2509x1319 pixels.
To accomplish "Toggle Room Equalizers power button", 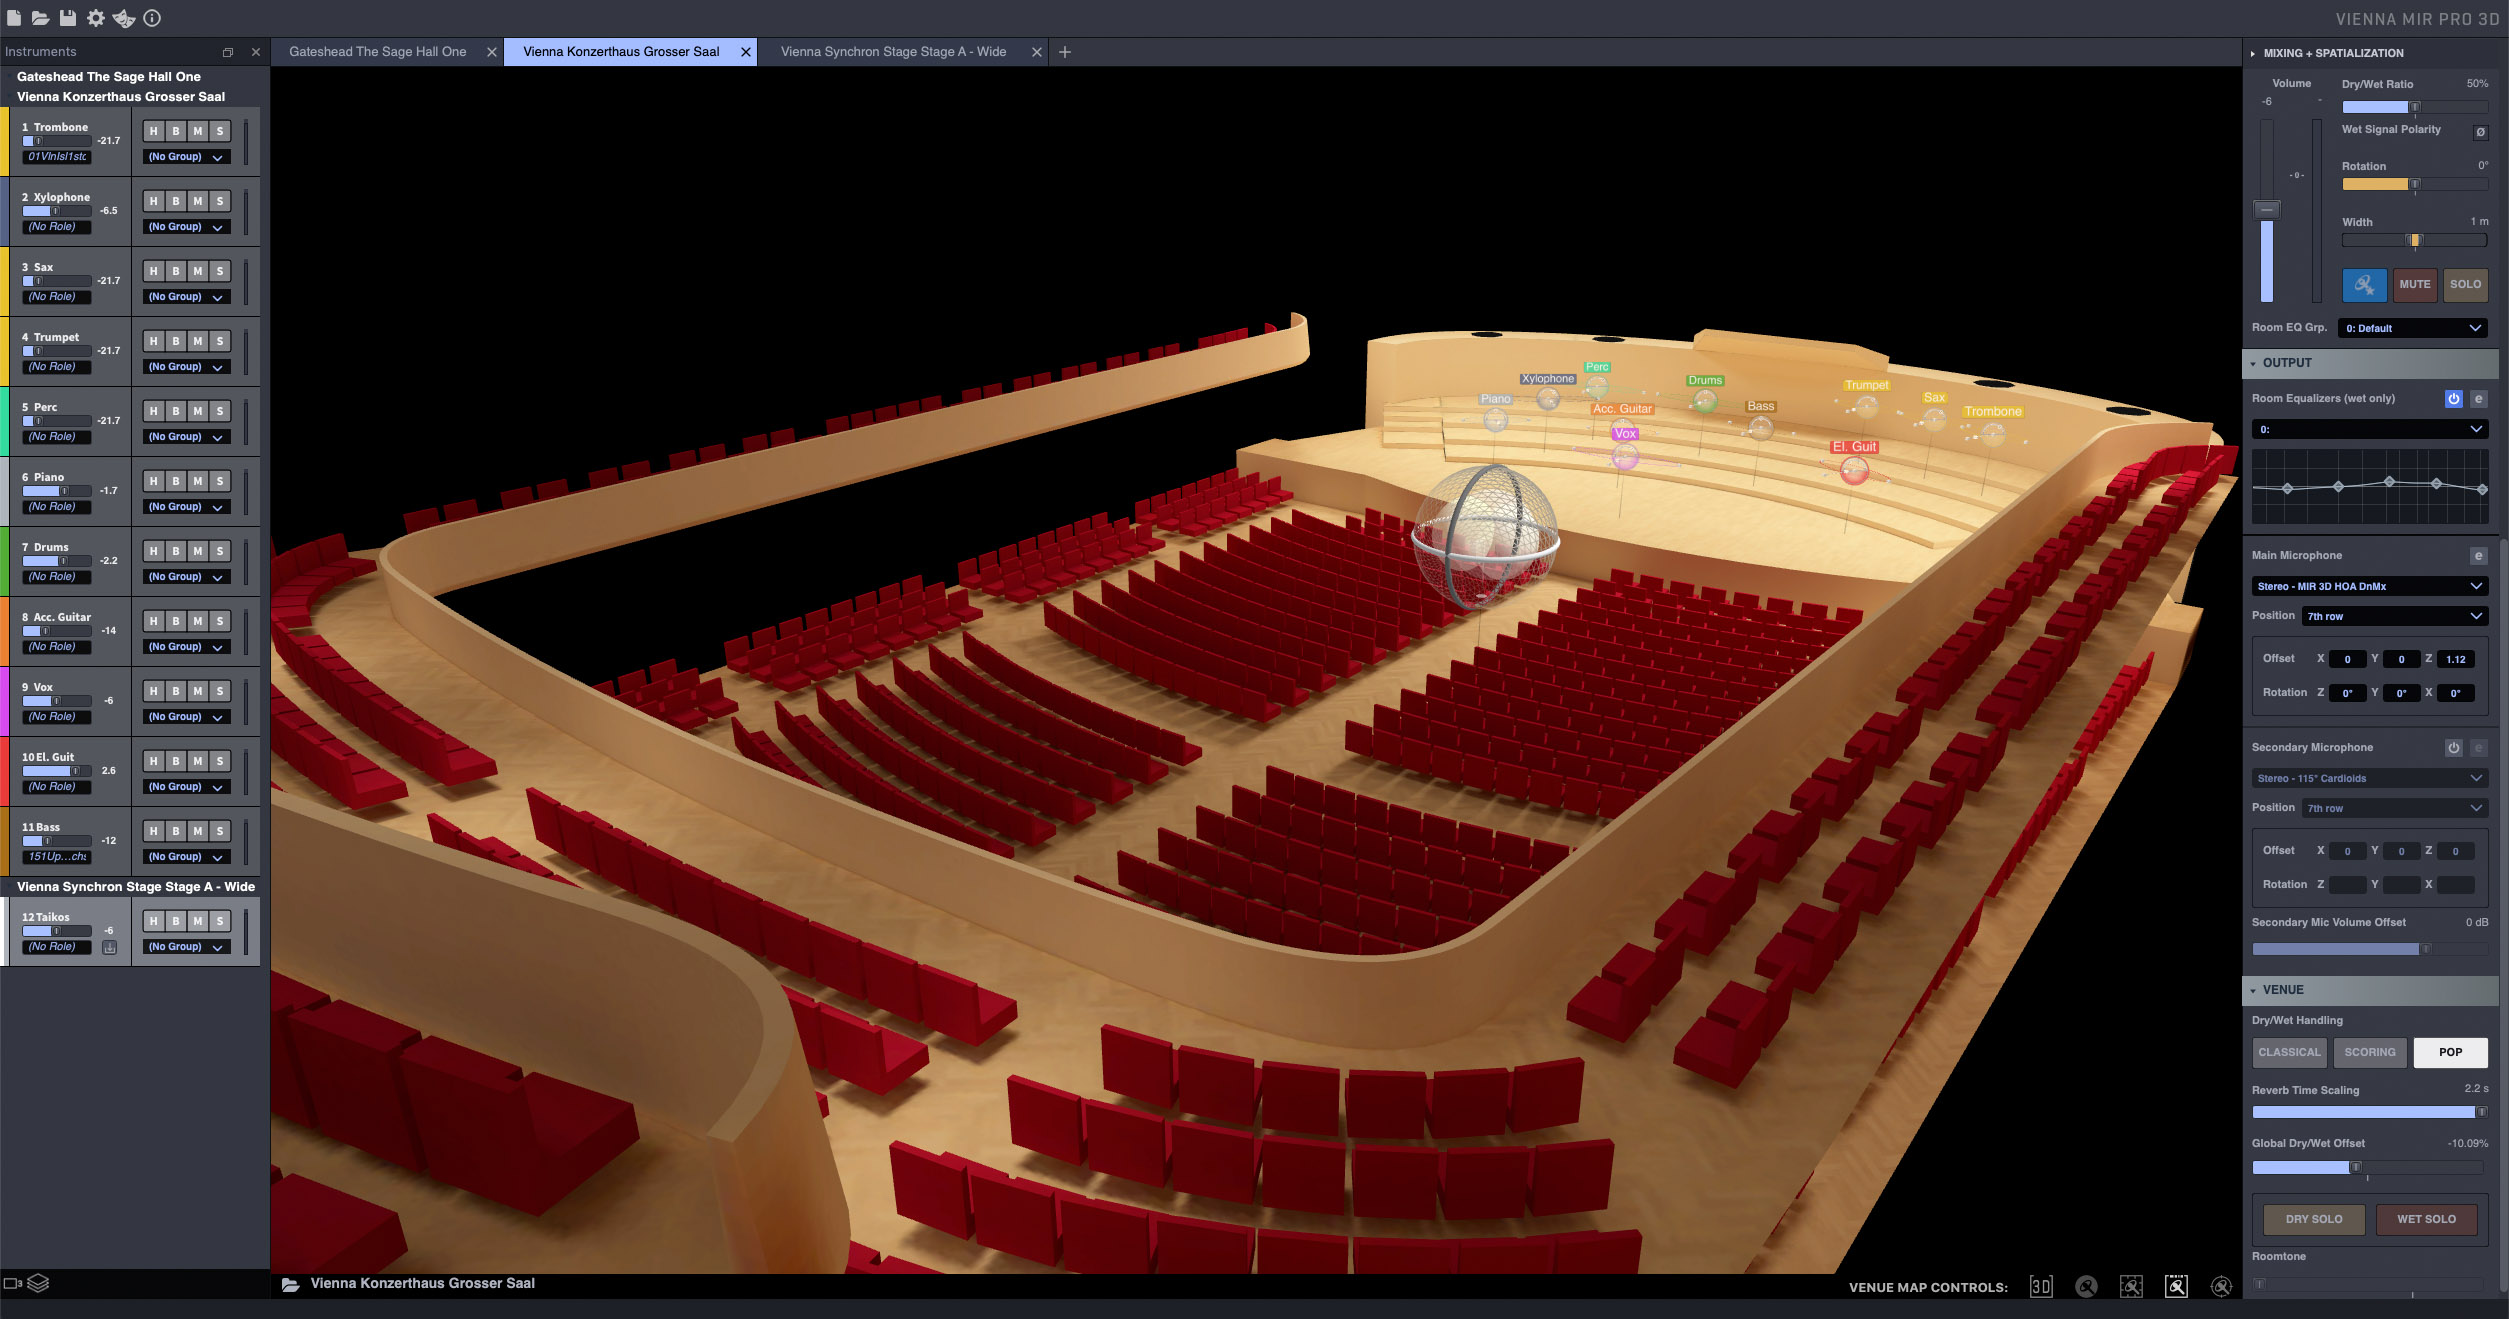I will coord(2453,399).
